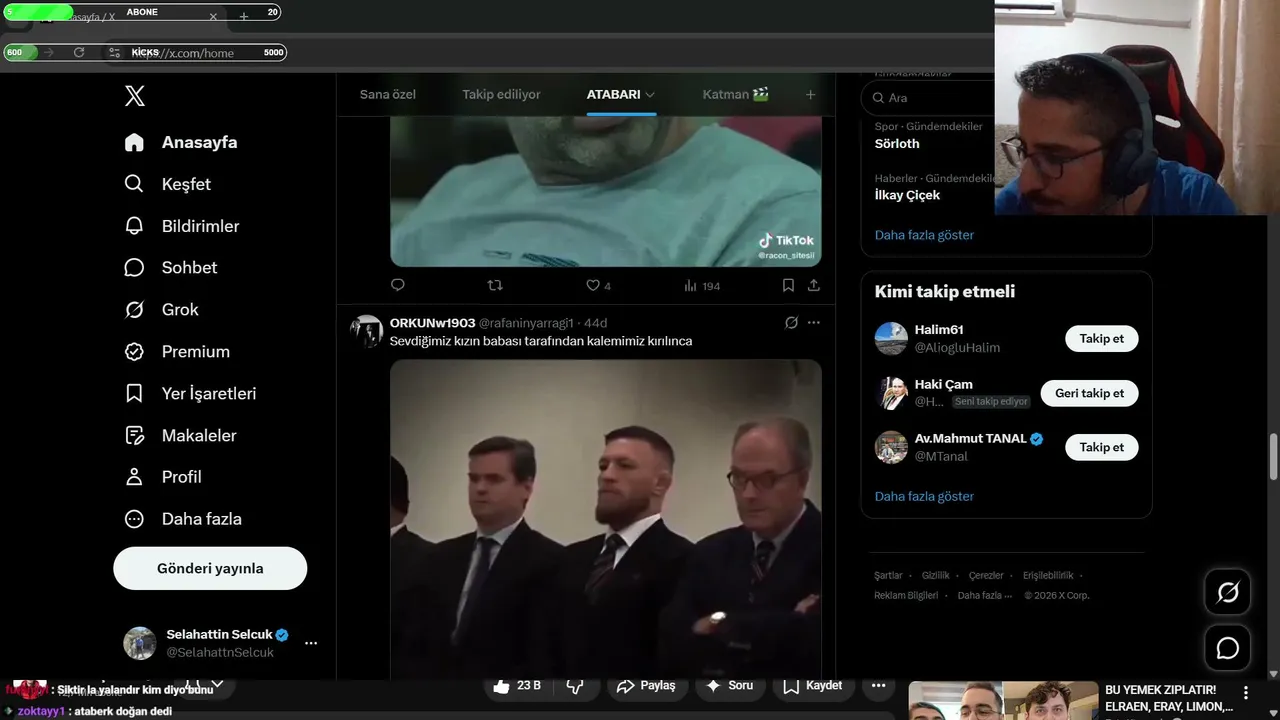Open the Reklam Bilgileri footer link
The image size is (1280, 720).
[906, 595]
